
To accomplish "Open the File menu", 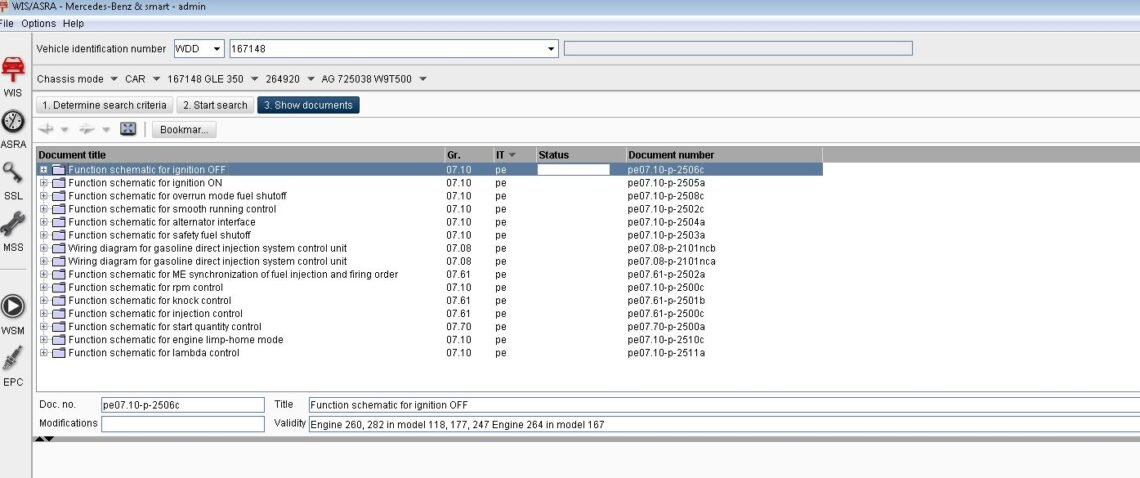I will point(7,23).
